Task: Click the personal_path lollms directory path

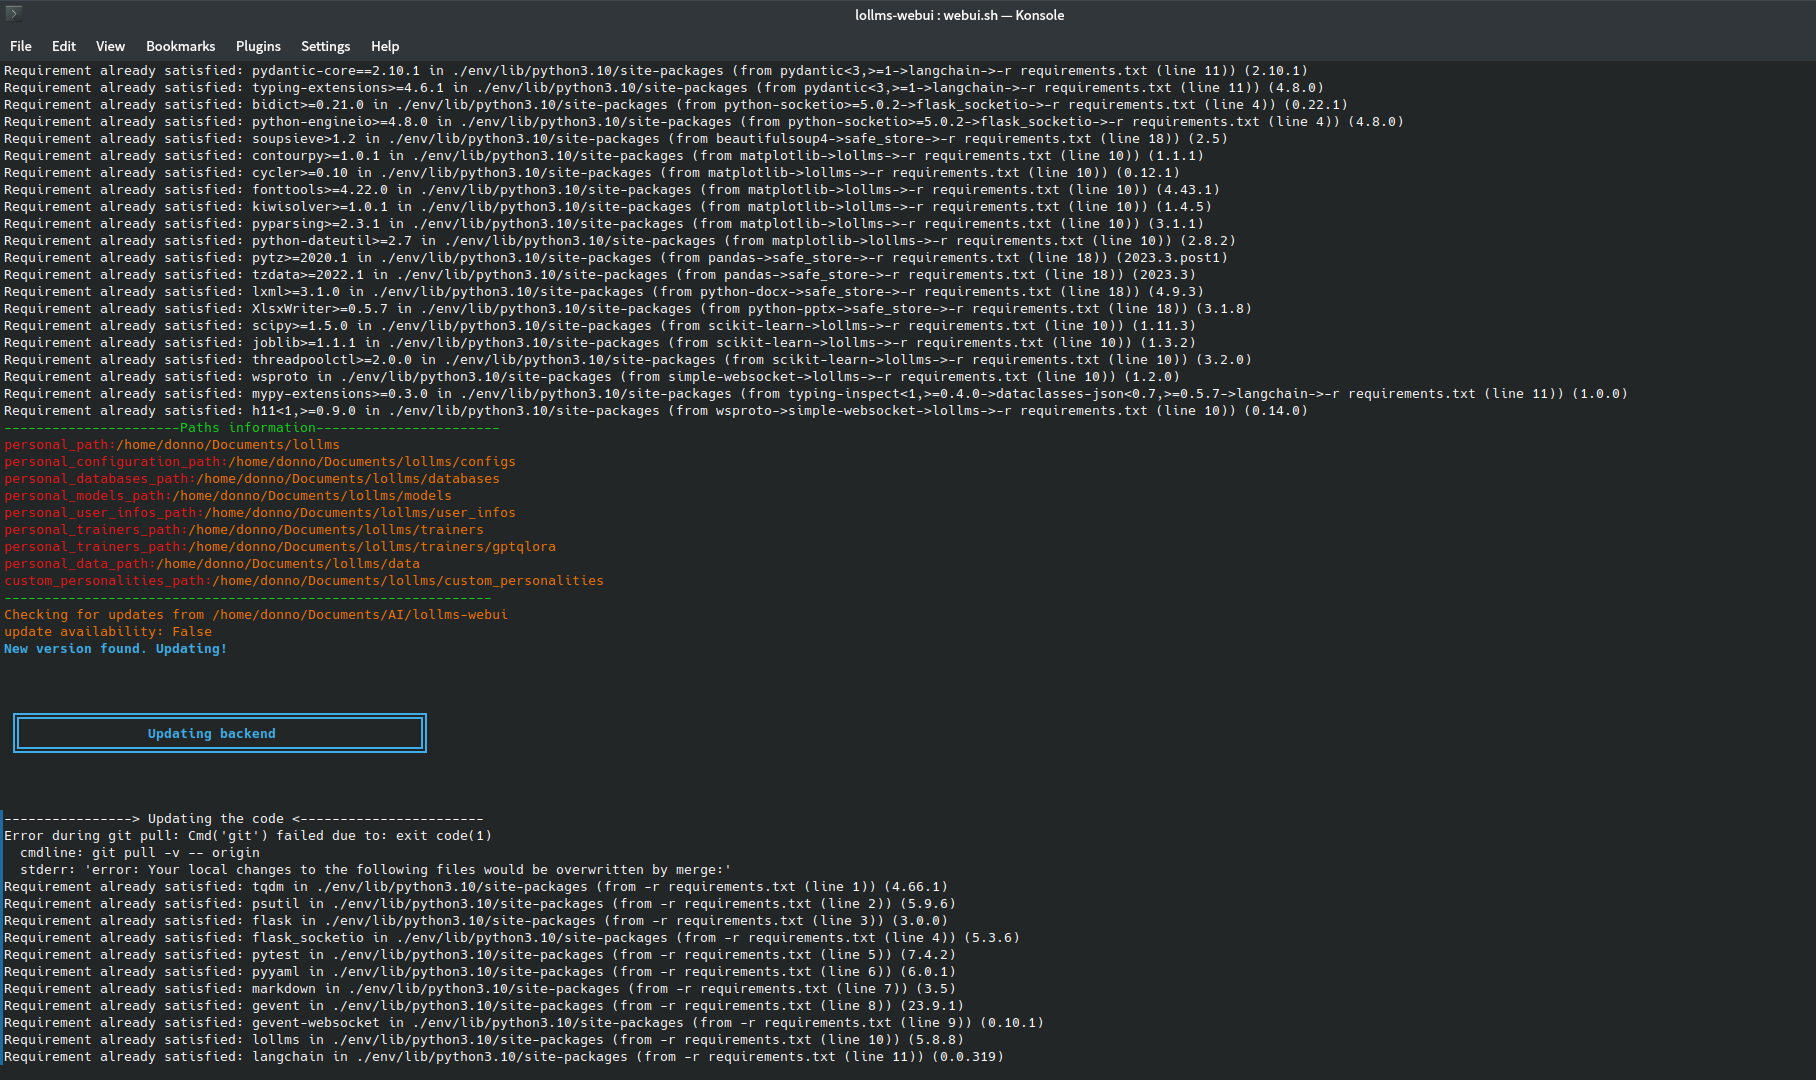Action: coord(170,444)
